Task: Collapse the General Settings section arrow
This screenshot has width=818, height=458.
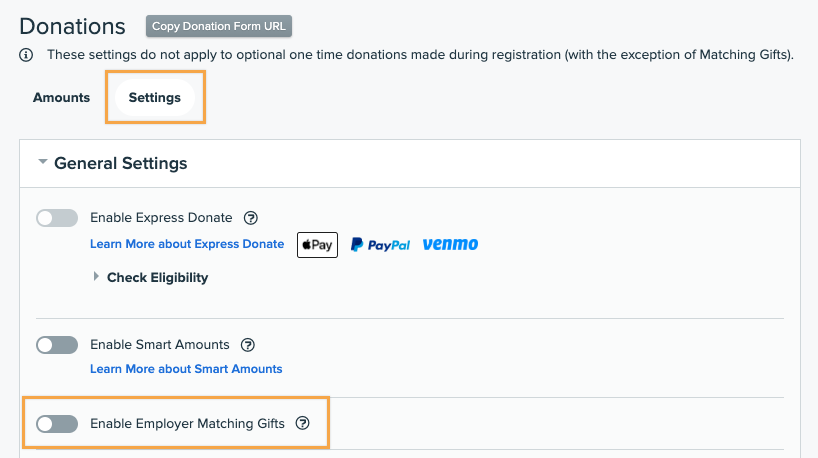Action: pos(43,162)
